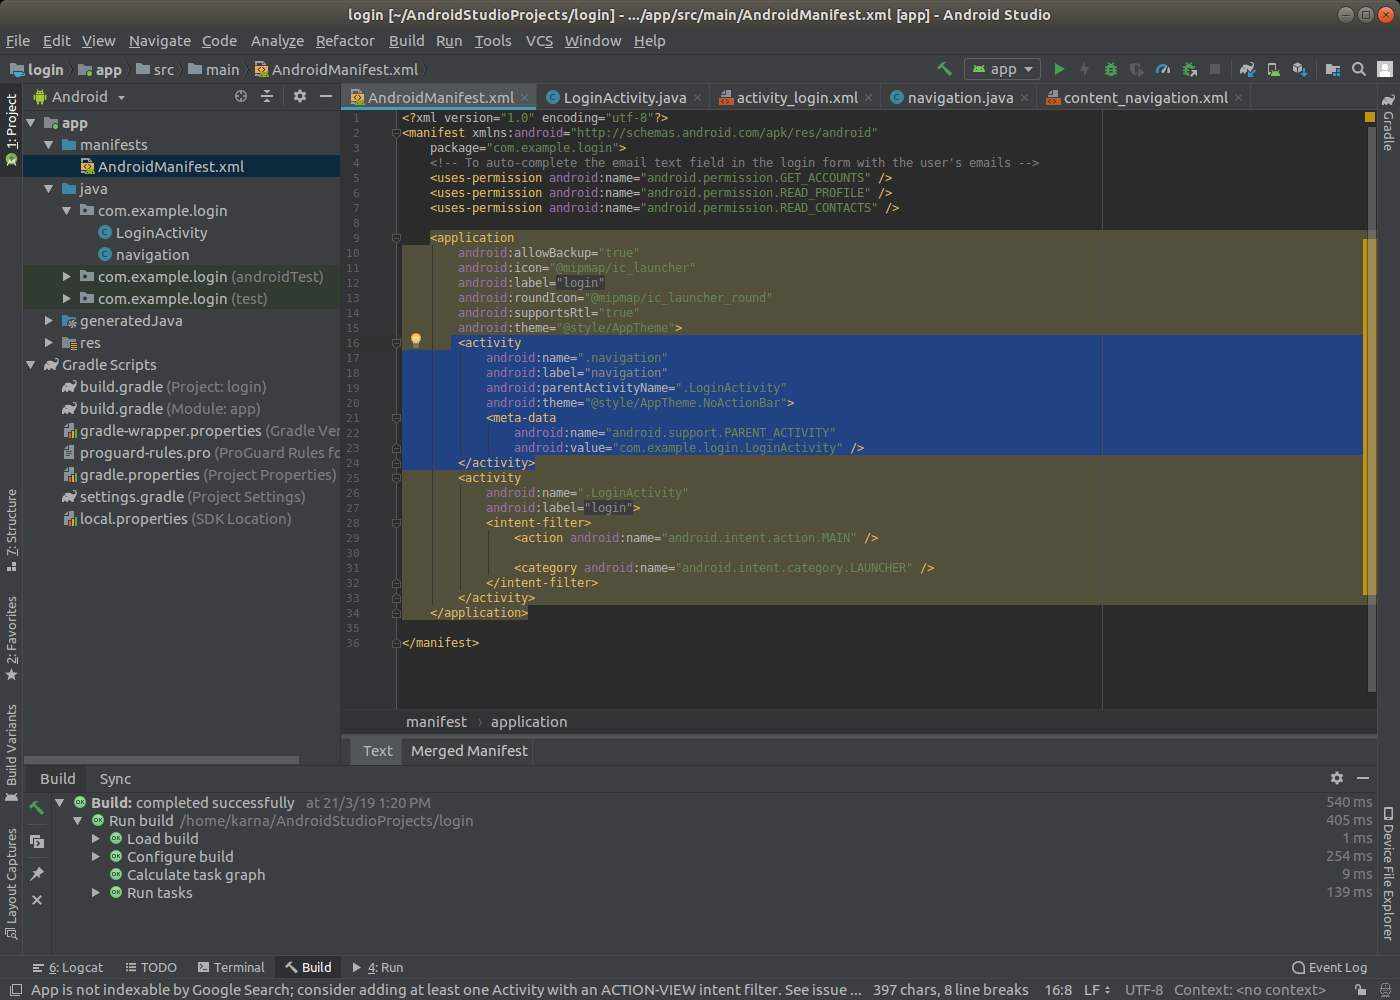Collapse the java folder

[48, 189]
